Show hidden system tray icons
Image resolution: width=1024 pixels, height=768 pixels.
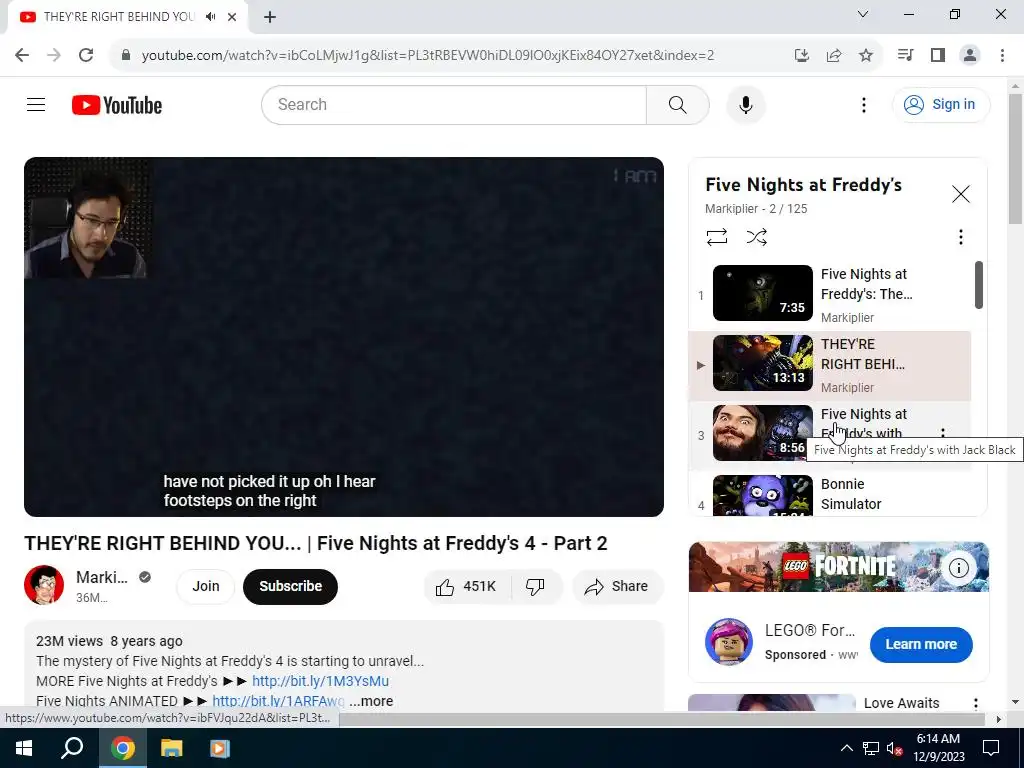click(846, 748)
